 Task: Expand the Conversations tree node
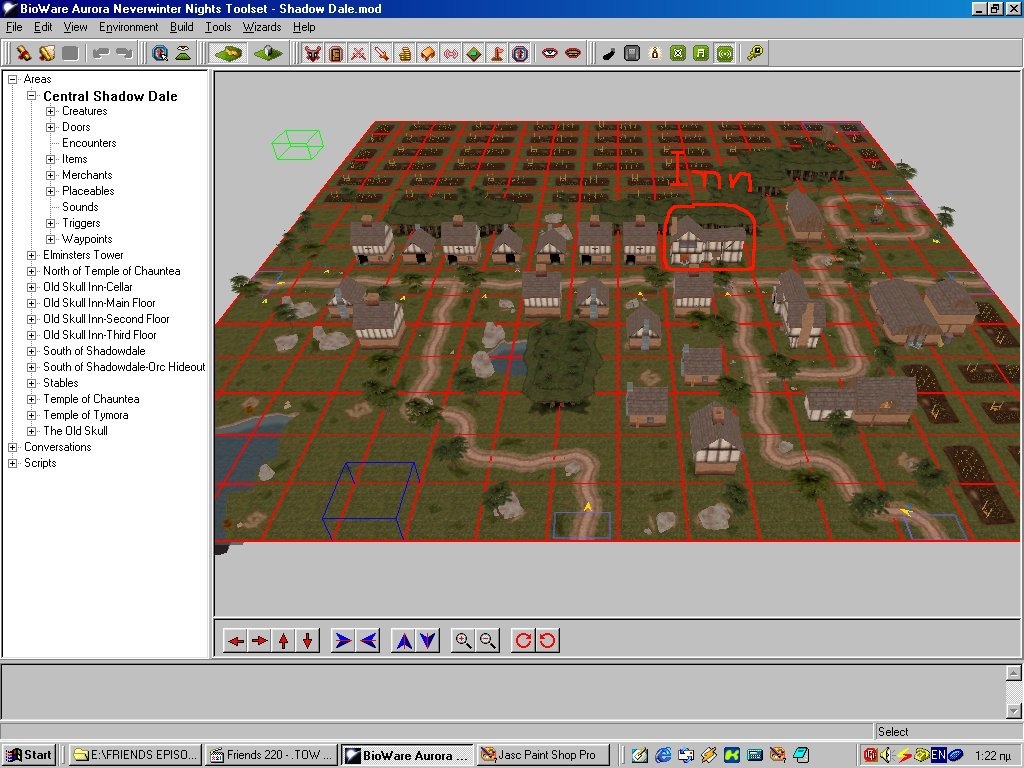click(x=13, y=447)
